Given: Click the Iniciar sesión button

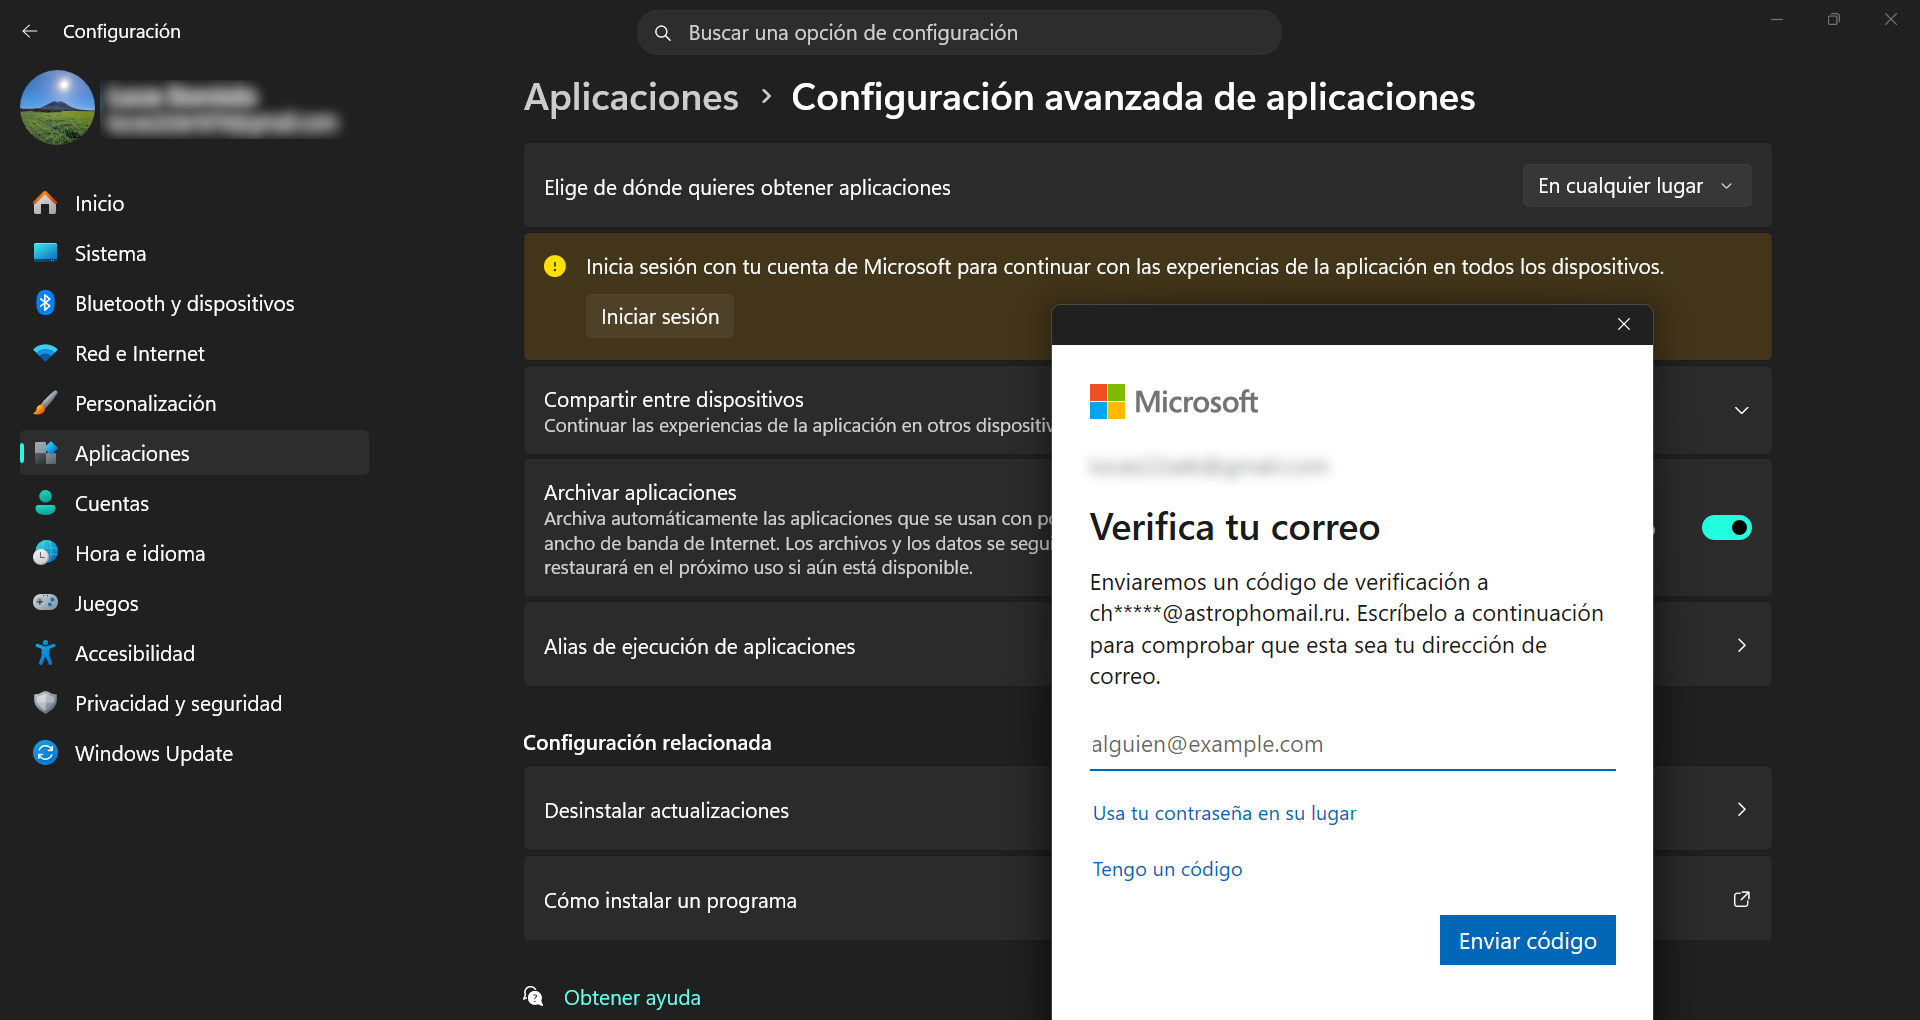Looking at the screenshot, I should click(x=660, y=316).
